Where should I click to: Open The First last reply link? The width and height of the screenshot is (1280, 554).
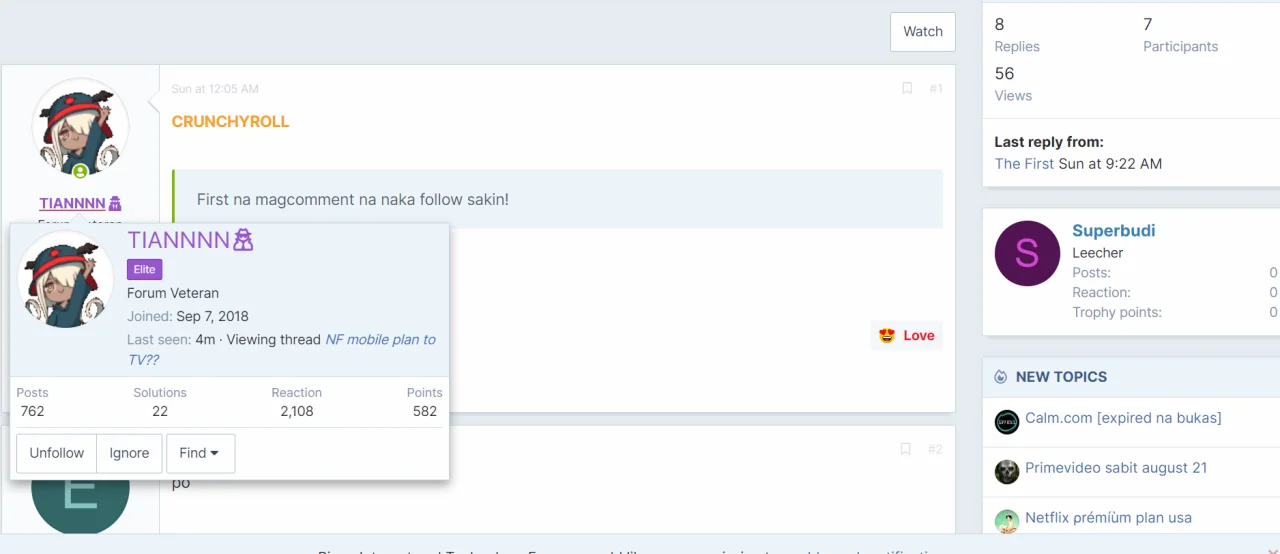tap(1024, 163)
